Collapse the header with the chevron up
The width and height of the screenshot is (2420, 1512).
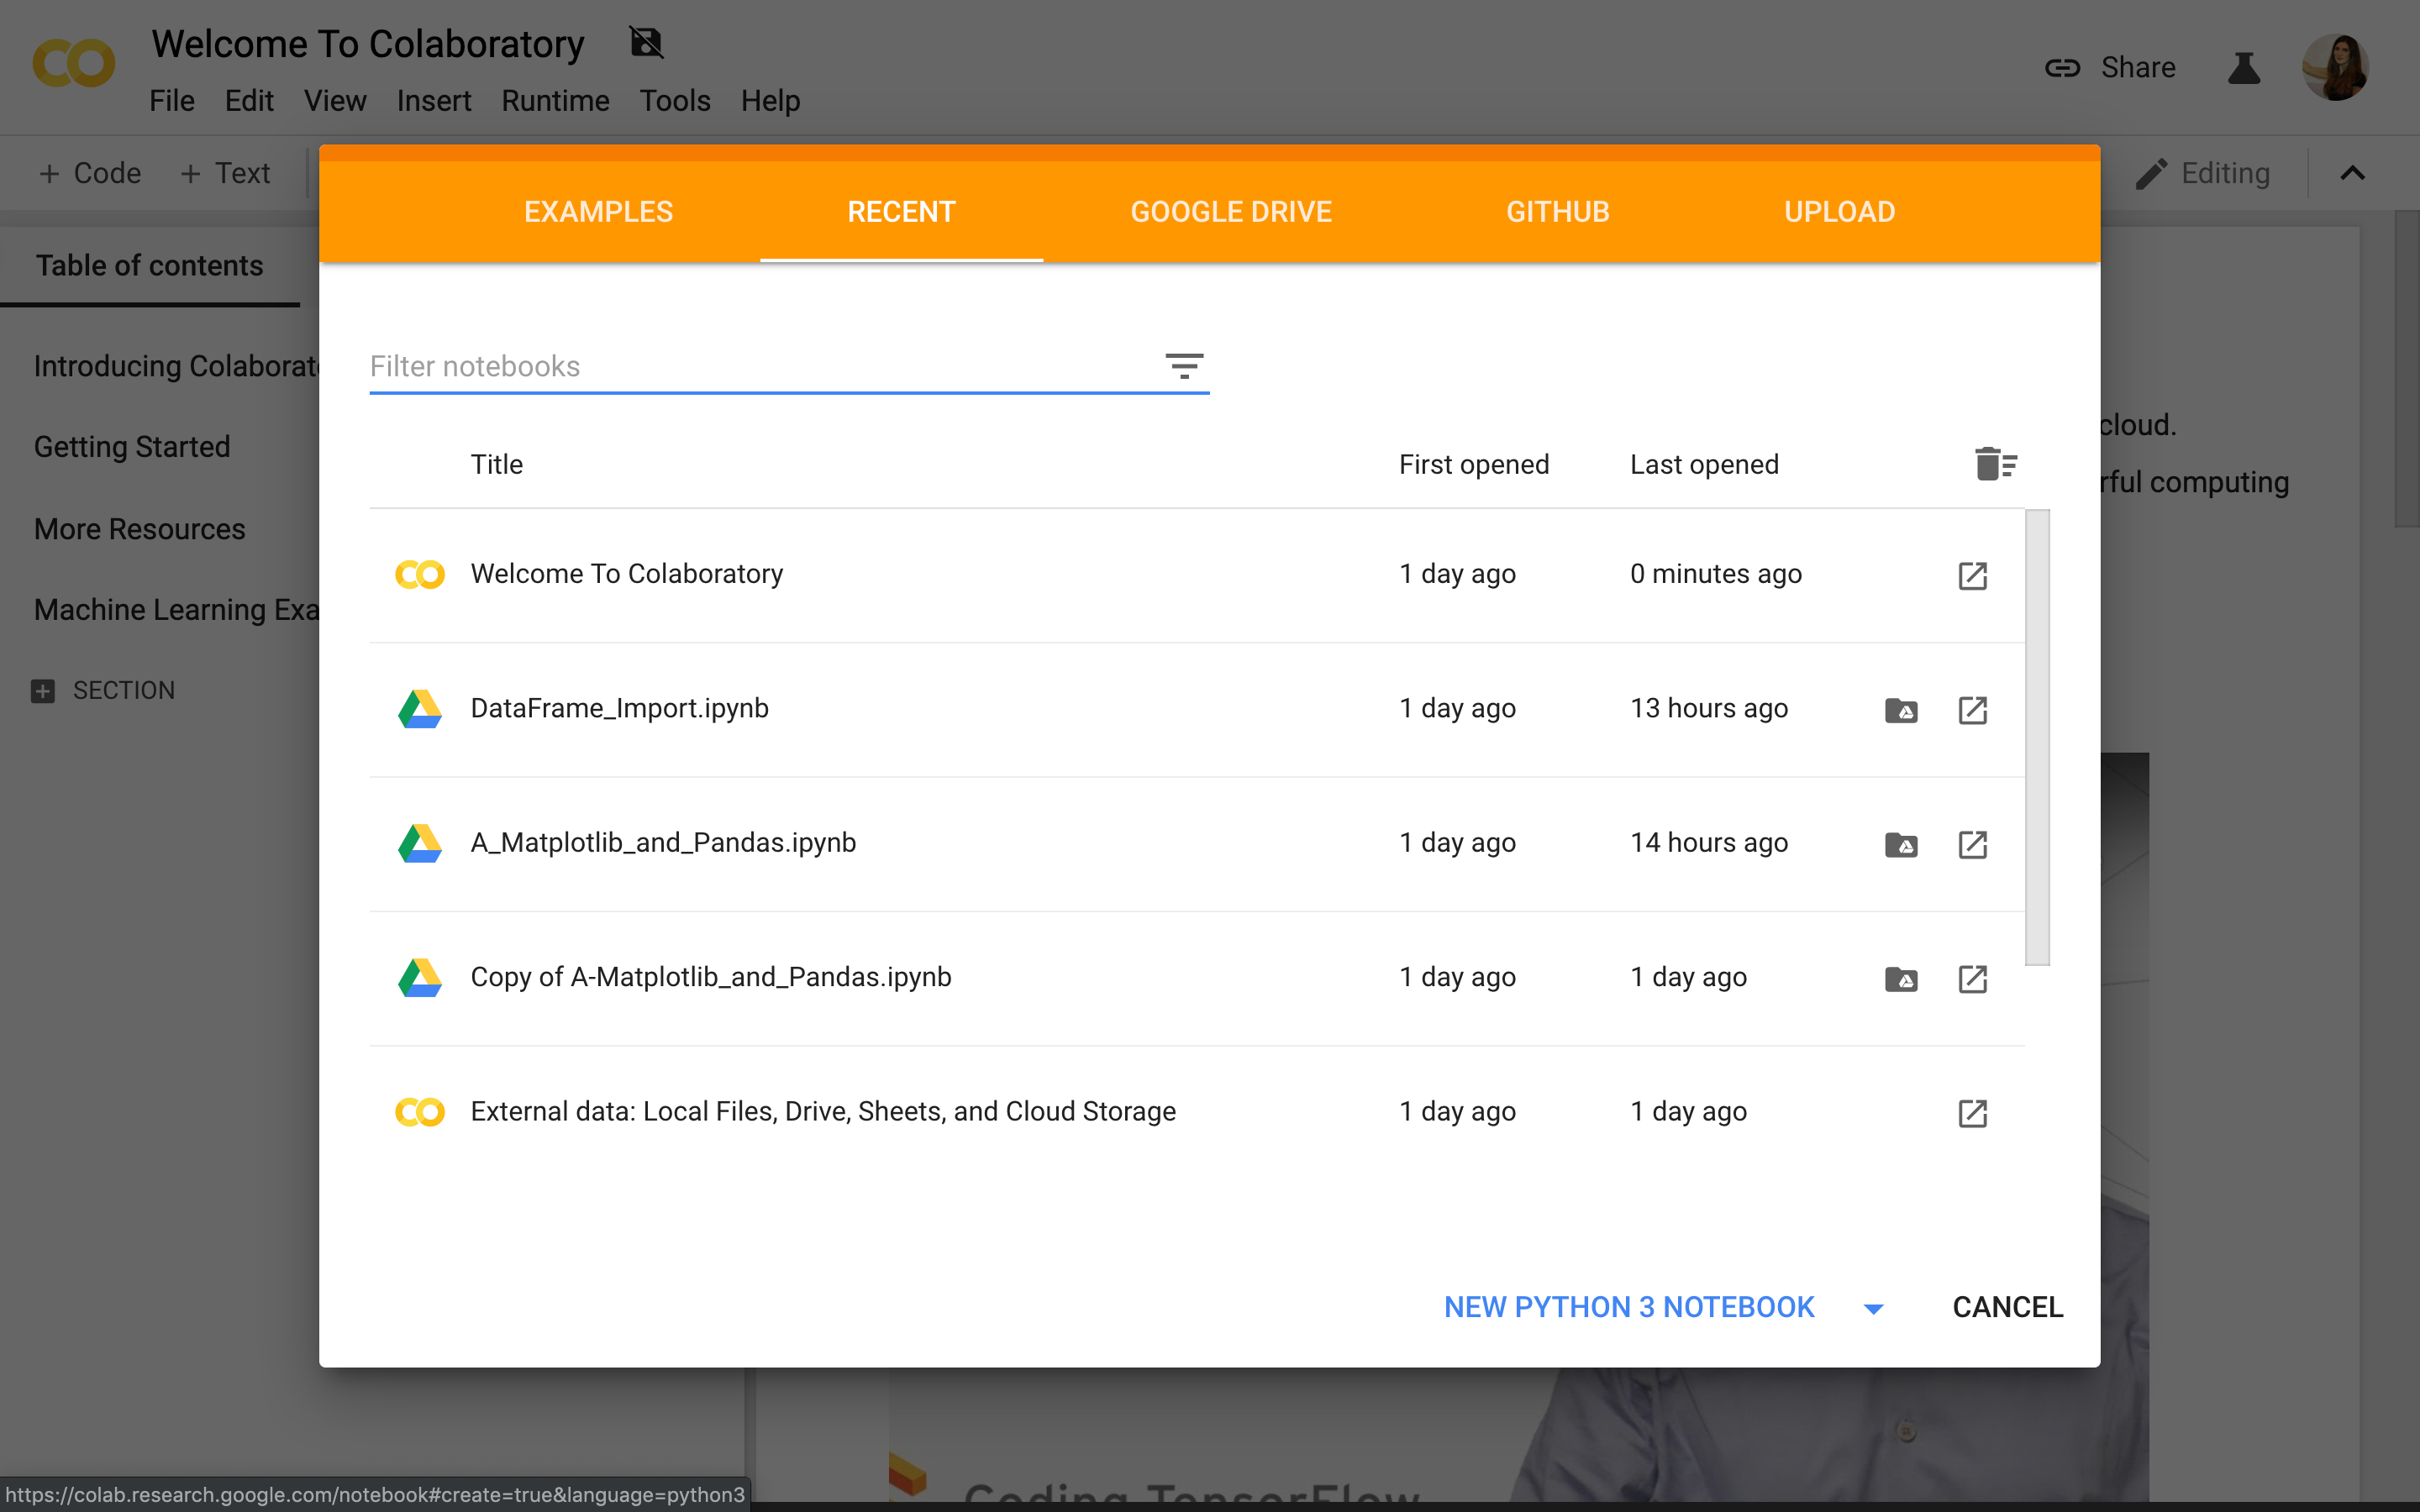pyautogui.click(x=2352, y=173)
